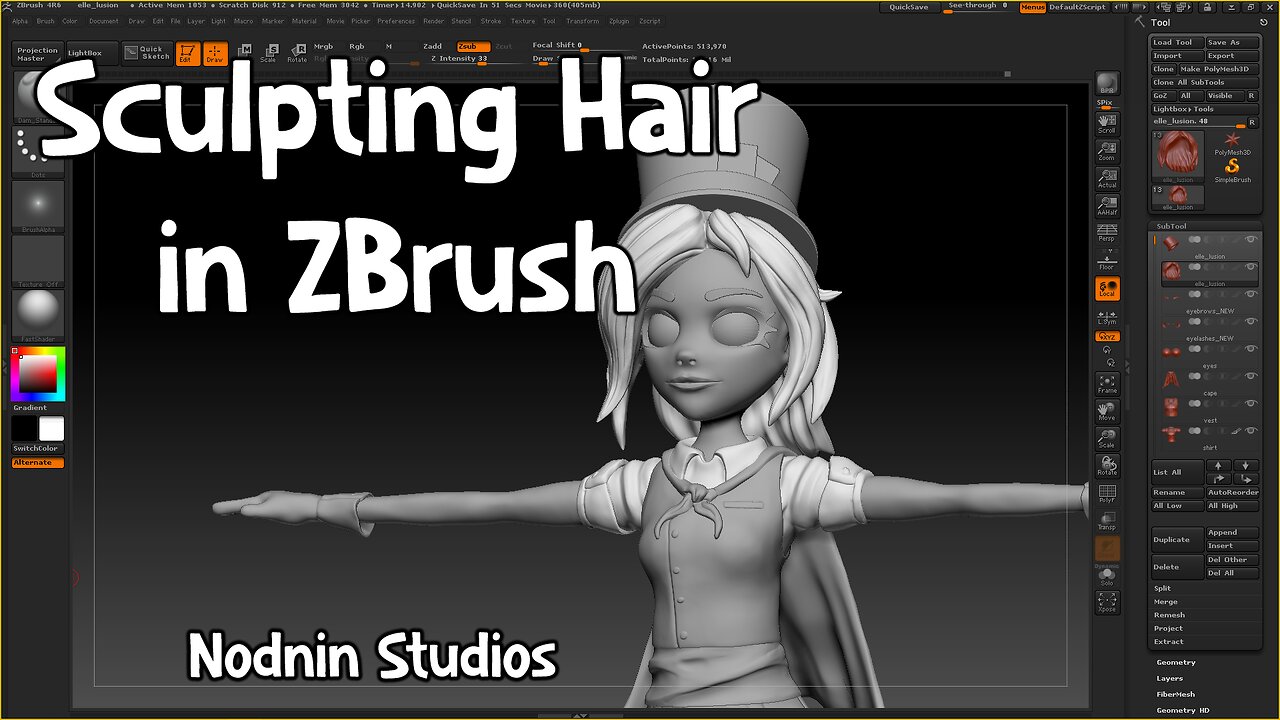
Task: Open the Document menu
Action: pos(104,21)
